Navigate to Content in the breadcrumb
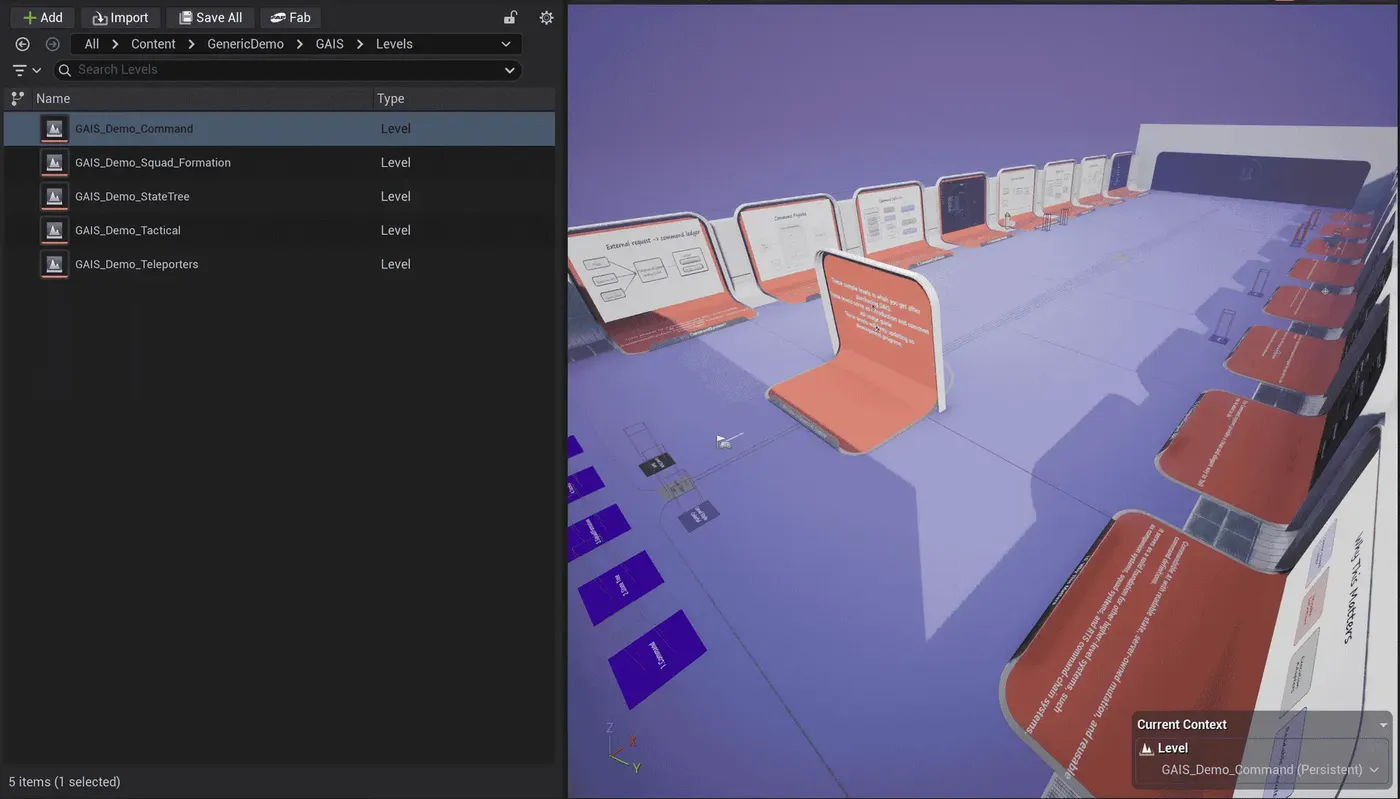This screenshot has width=1400, height=799. [x=153, y=44]
